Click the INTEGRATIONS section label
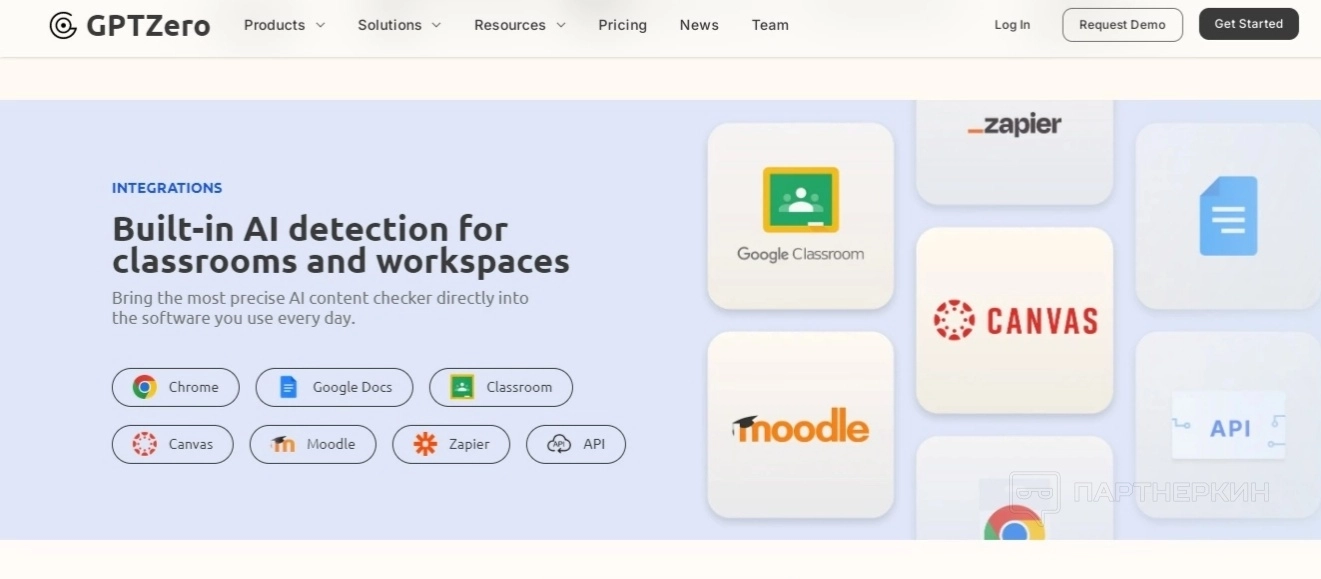This screenshot has width=1321, height=579. pyautogui.click(x=167, y=188)
